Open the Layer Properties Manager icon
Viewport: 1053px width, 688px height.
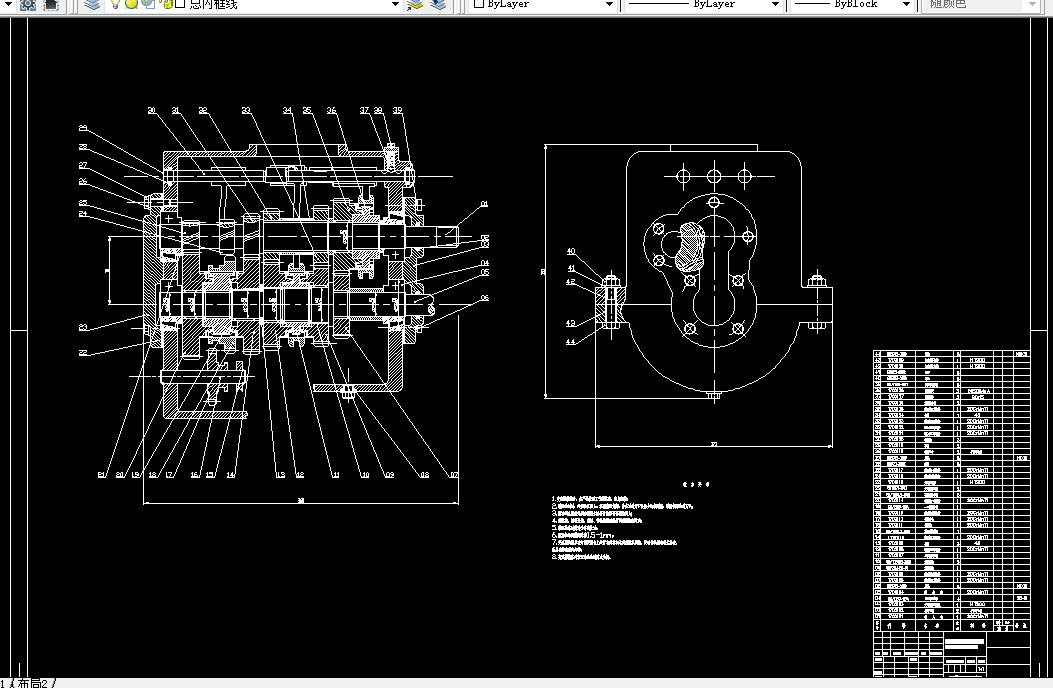93,5
